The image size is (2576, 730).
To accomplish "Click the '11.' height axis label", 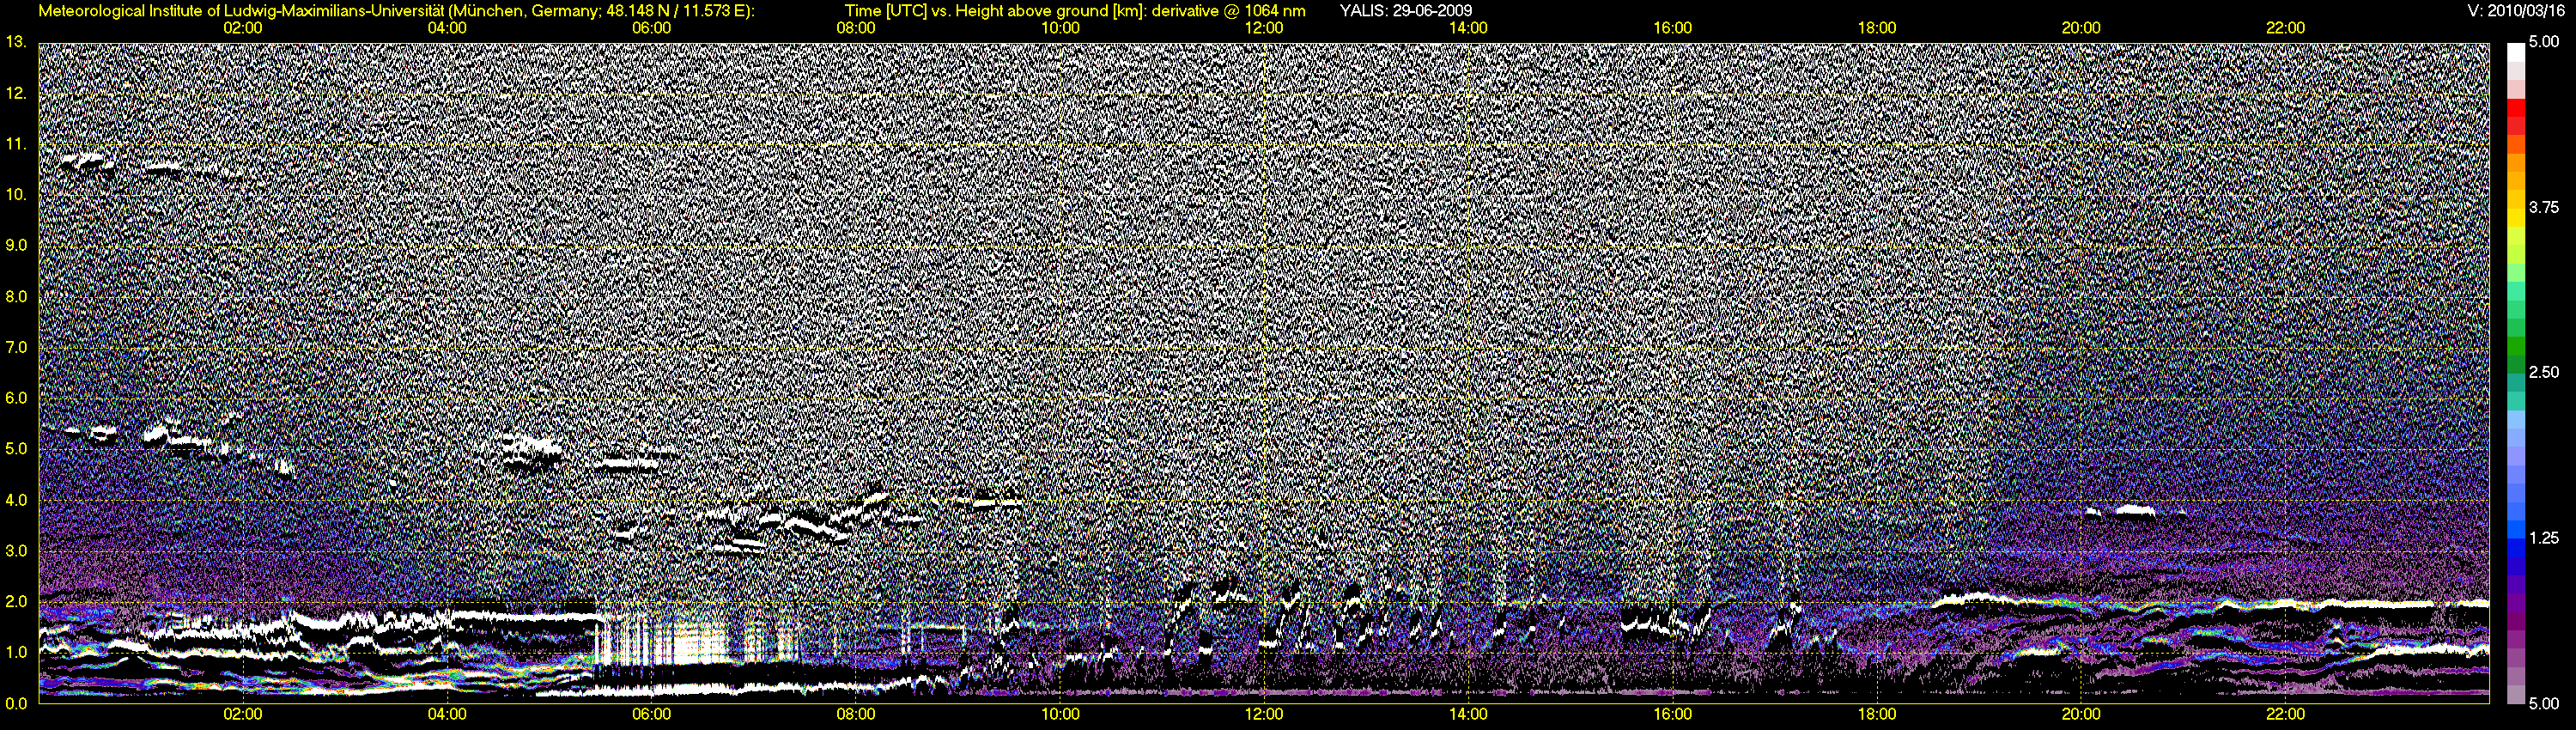I will click(x=15, y=144).
